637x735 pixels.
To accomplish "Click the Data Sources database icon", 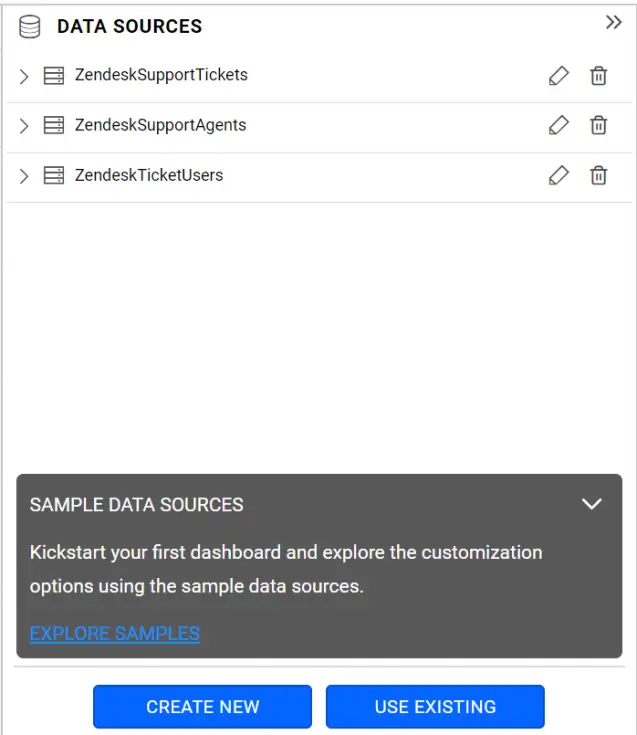I will pyautogui.click(x=31, y=27).
